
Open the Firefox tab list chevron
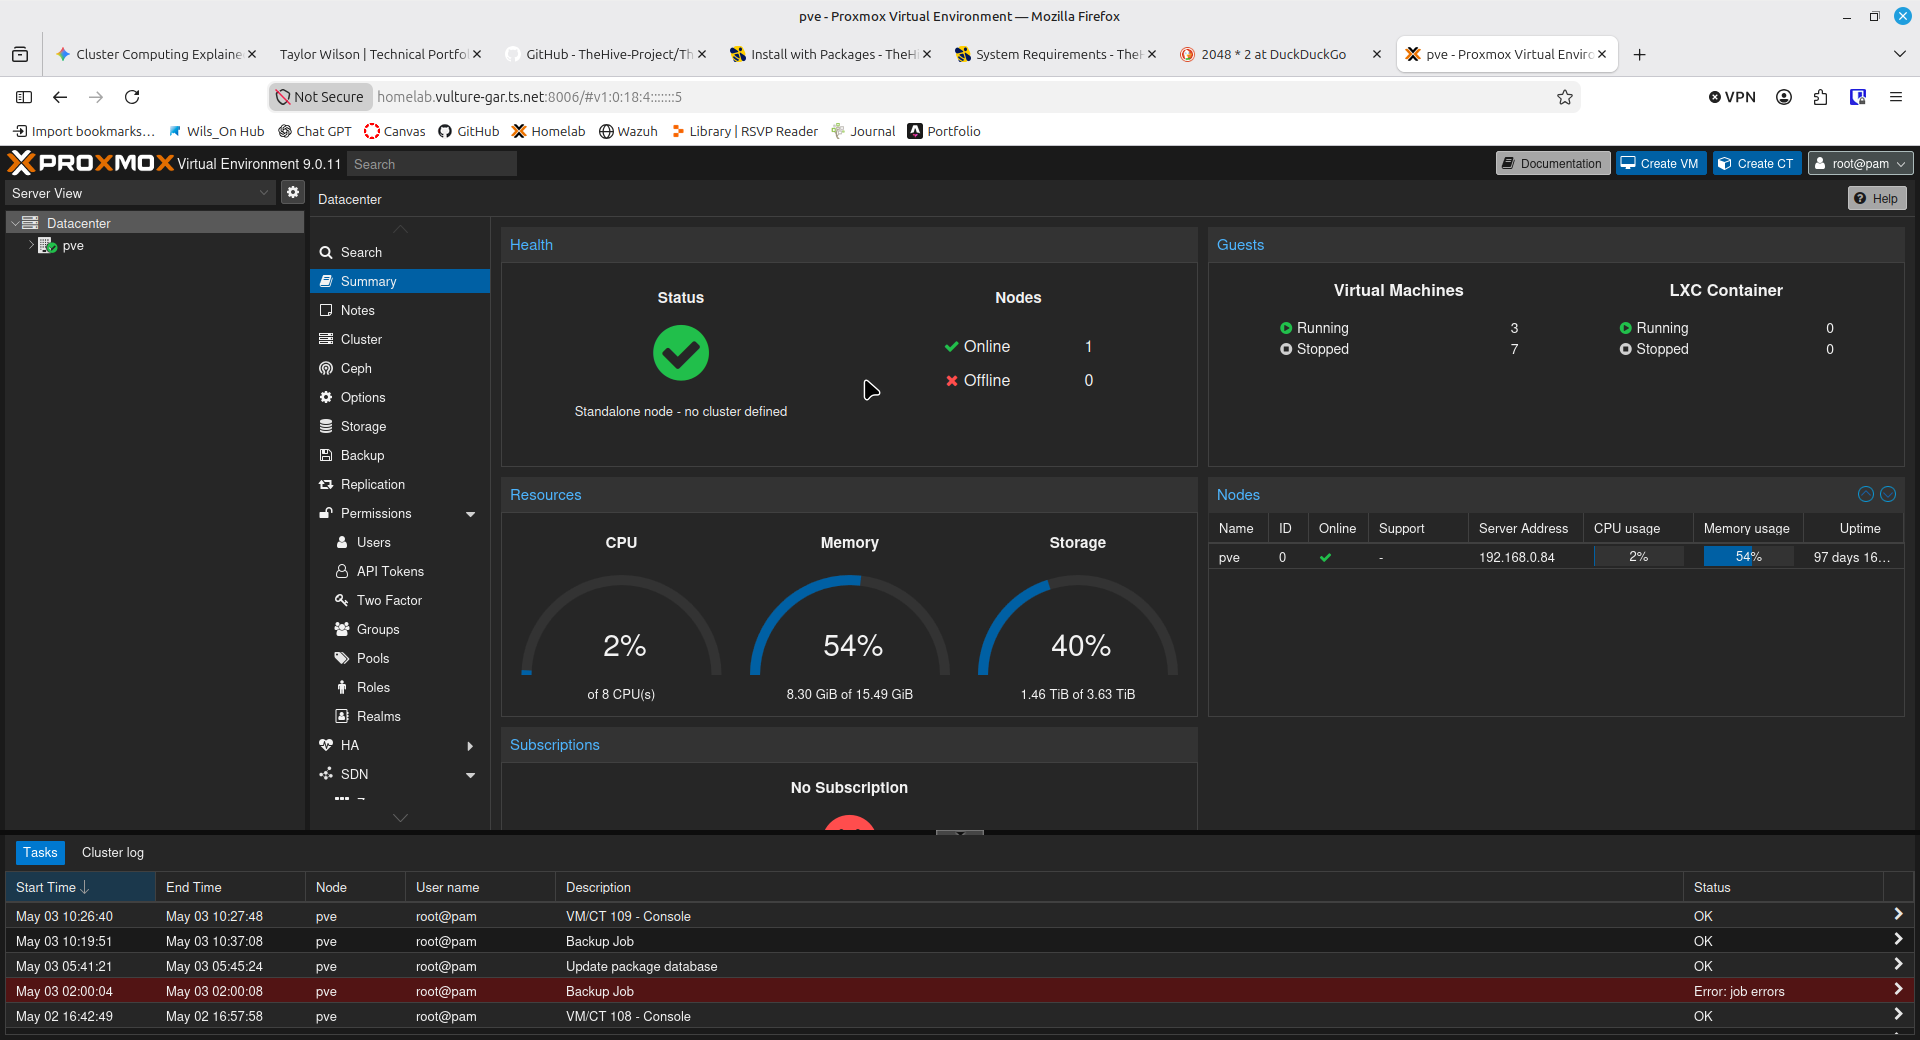(1899, 54)
